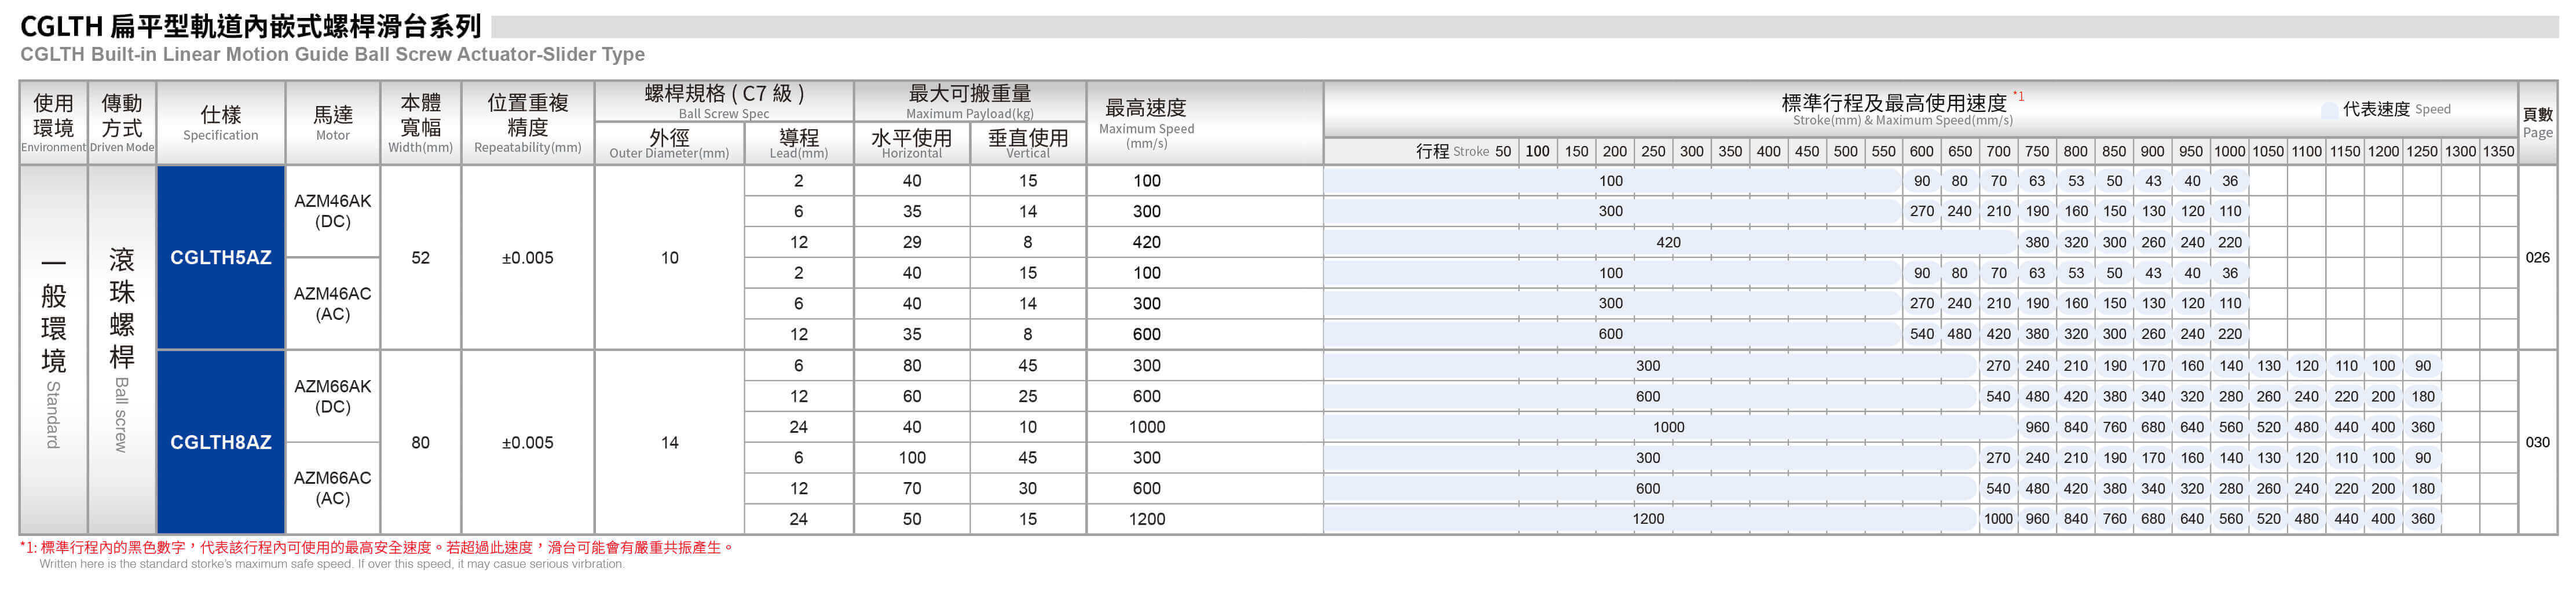Select the blue "CGLTH5AZ" specification cell
Viewport: 2576px width, 591px height.
pos(221,257)
